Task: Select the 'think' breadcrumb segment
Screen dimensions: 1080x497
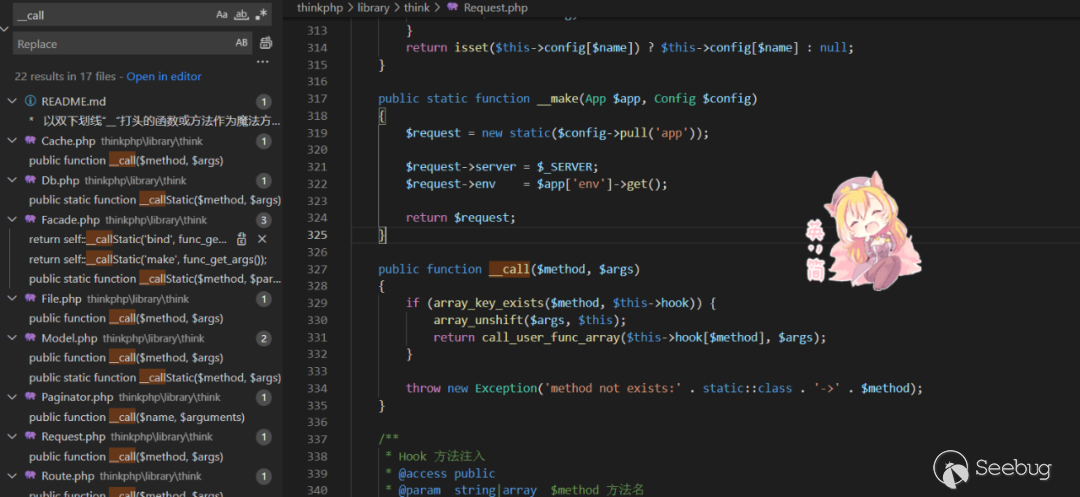Action: 416,8
